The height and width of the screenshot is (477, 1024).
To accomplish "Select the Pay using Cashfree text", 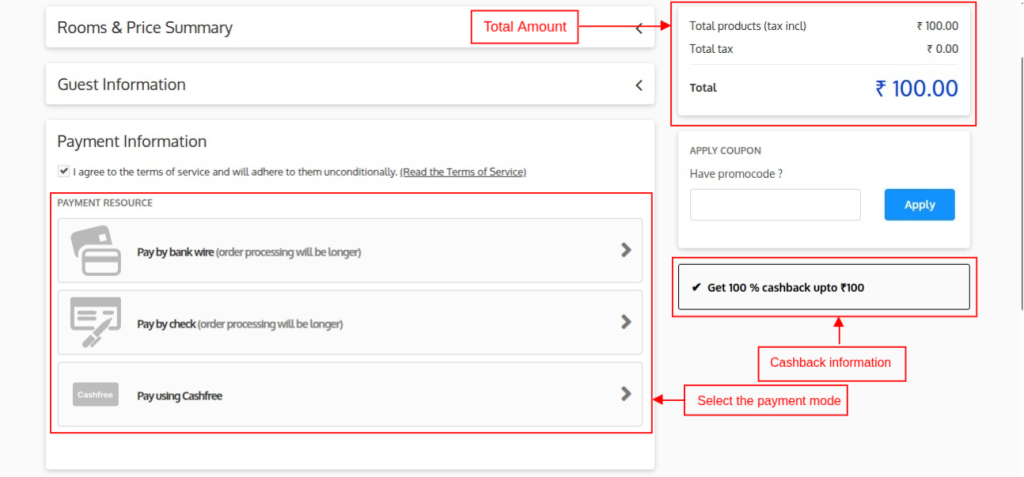I will point(179,396).
